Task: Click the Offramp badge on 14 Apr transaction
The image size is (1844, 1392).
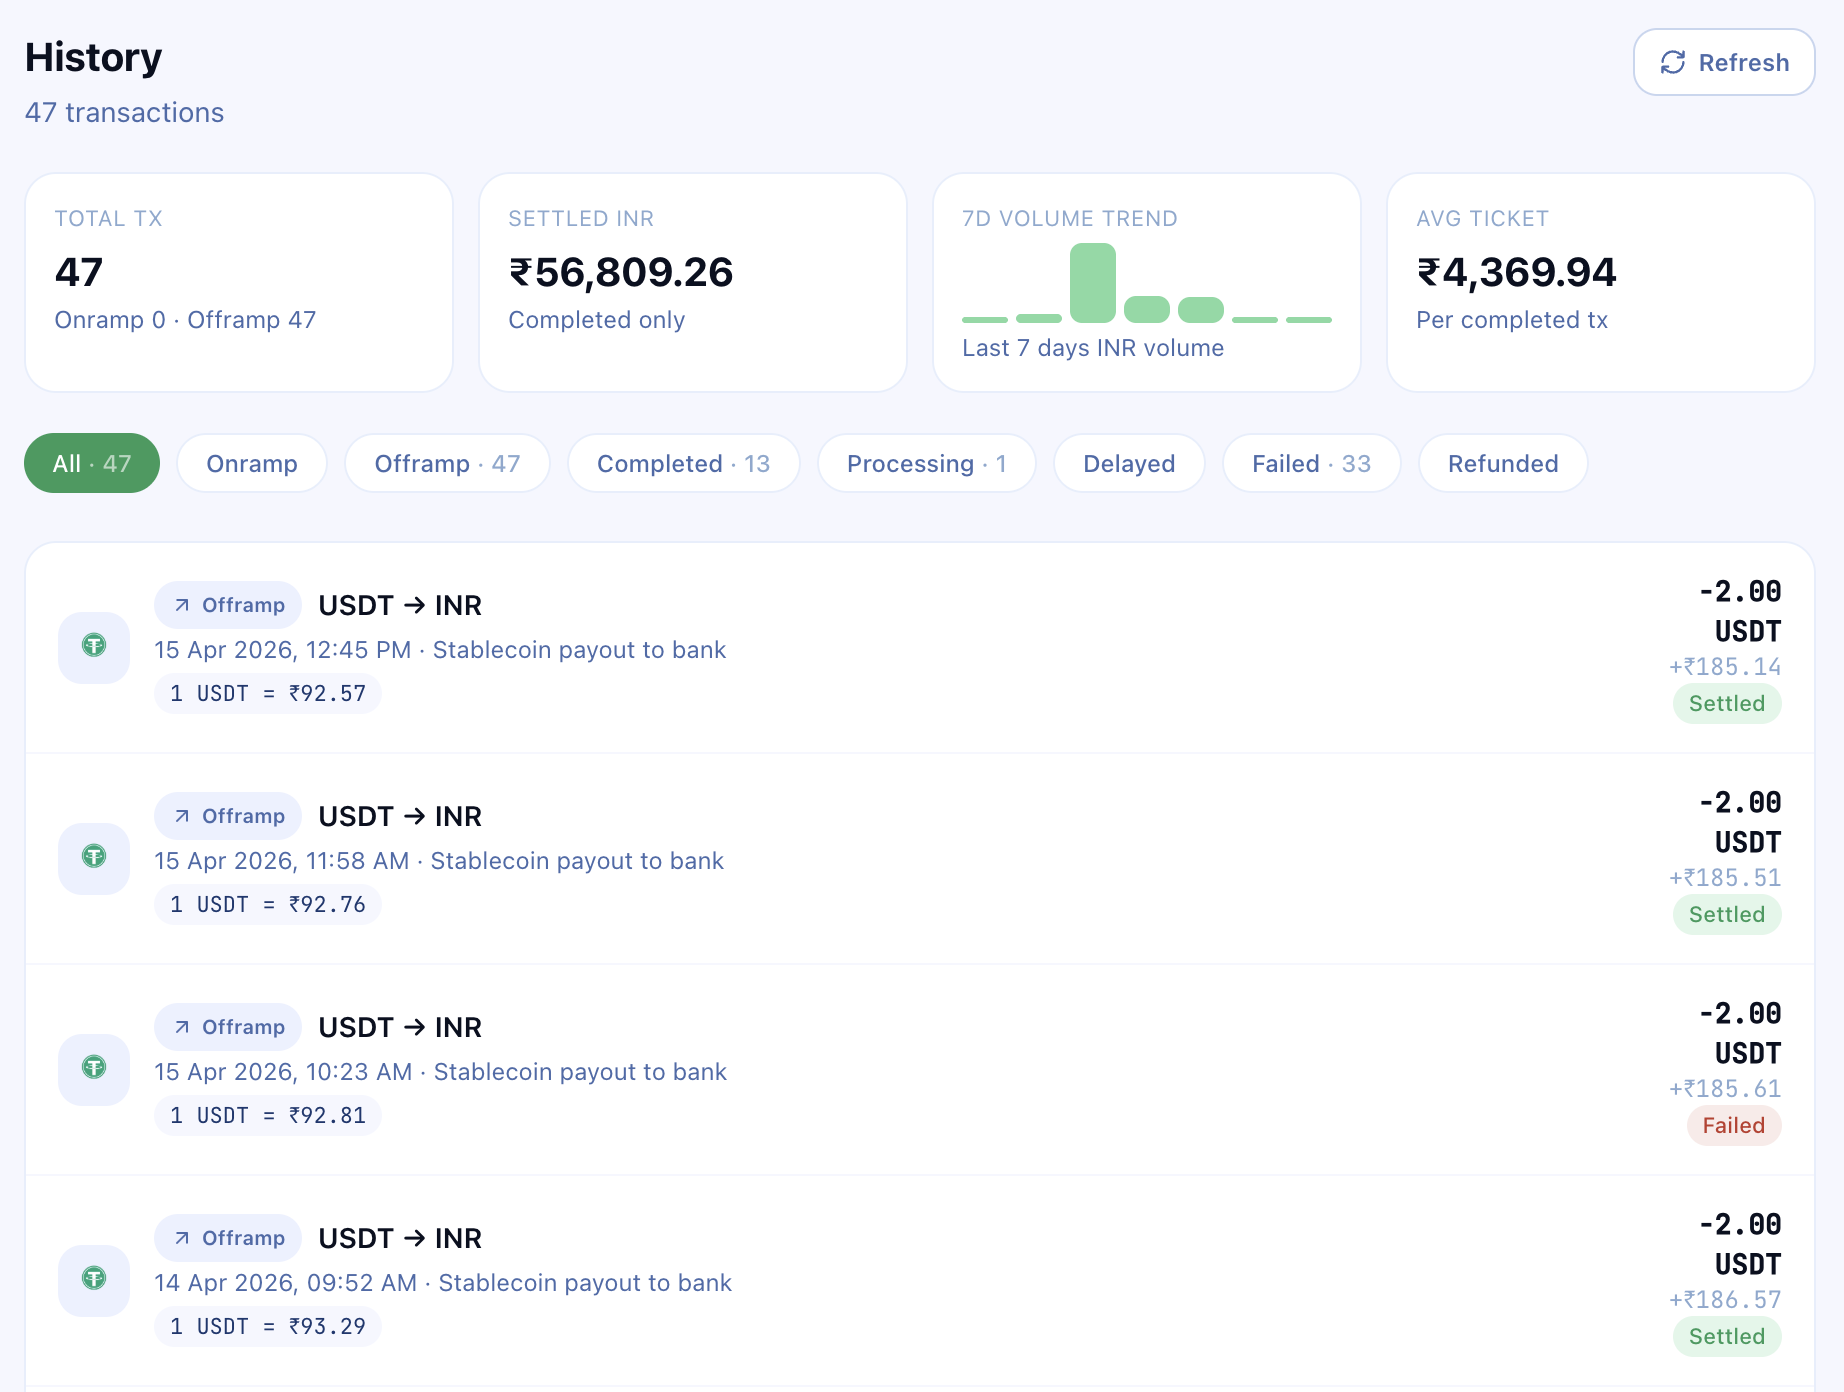Action: click(x=228, y=1238)
